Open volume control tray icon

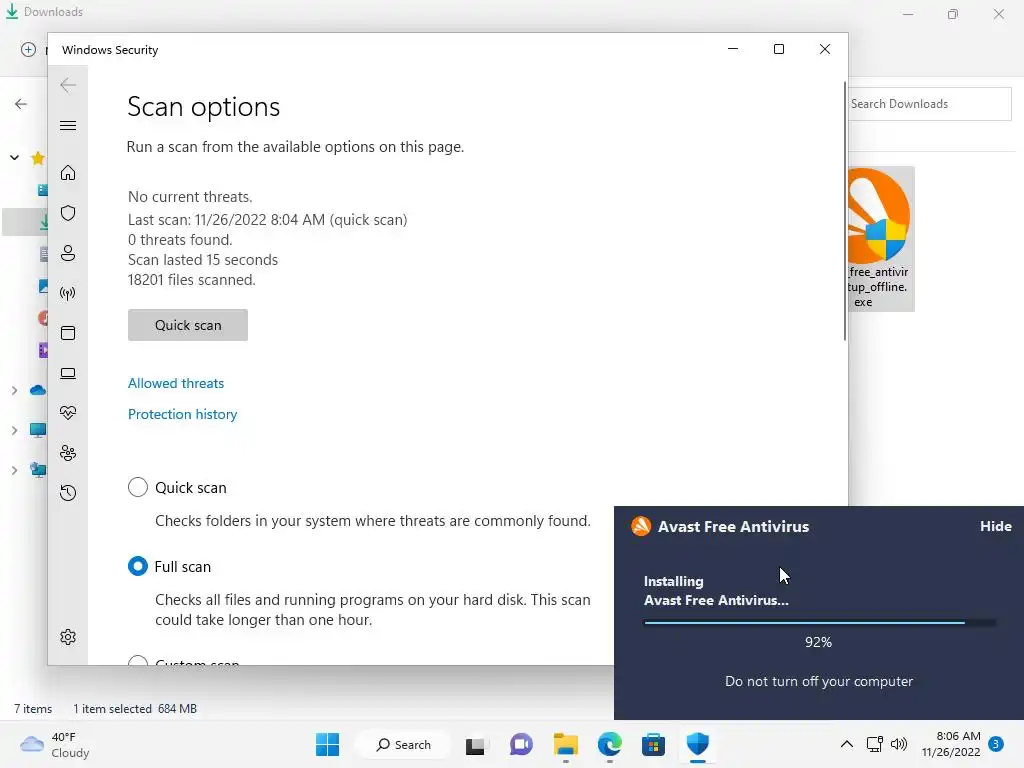tap(899, 744)
